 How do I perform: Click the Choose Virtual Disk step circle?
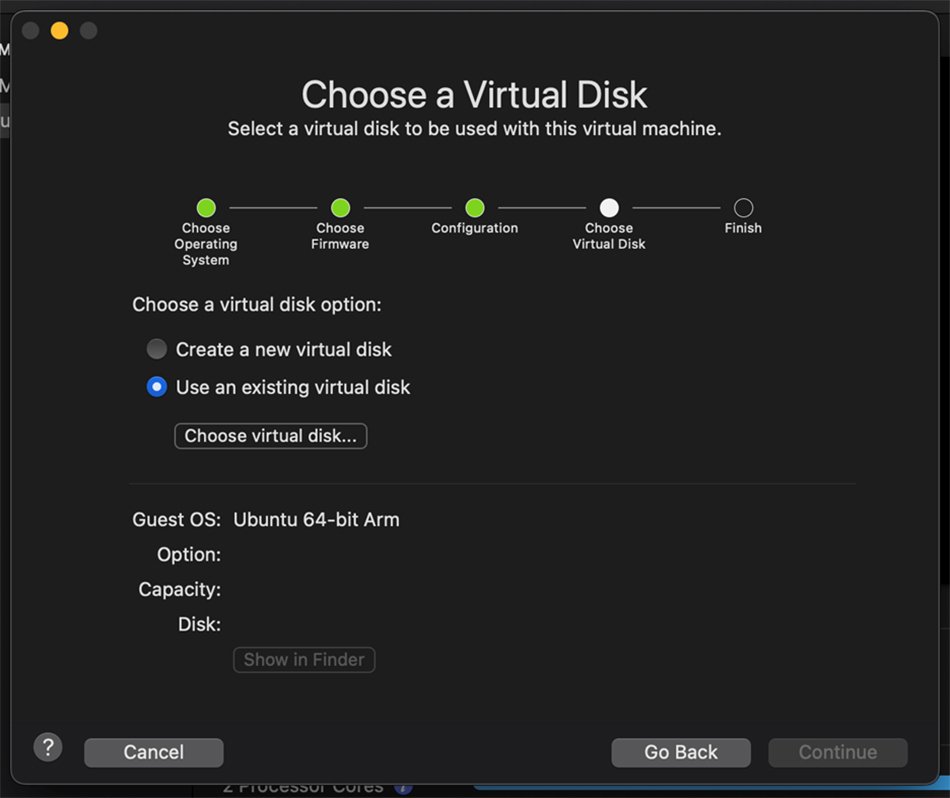point(609,208)
